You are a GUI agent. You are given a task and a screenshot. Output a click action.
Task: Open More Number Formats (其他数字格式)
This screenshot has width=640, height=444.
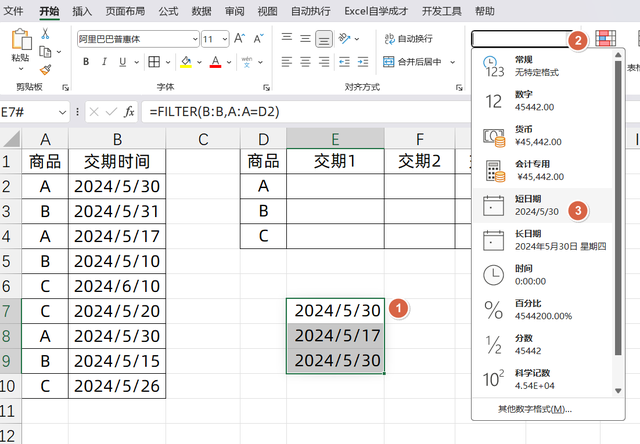pyautogui.click(x=535, y=409)
